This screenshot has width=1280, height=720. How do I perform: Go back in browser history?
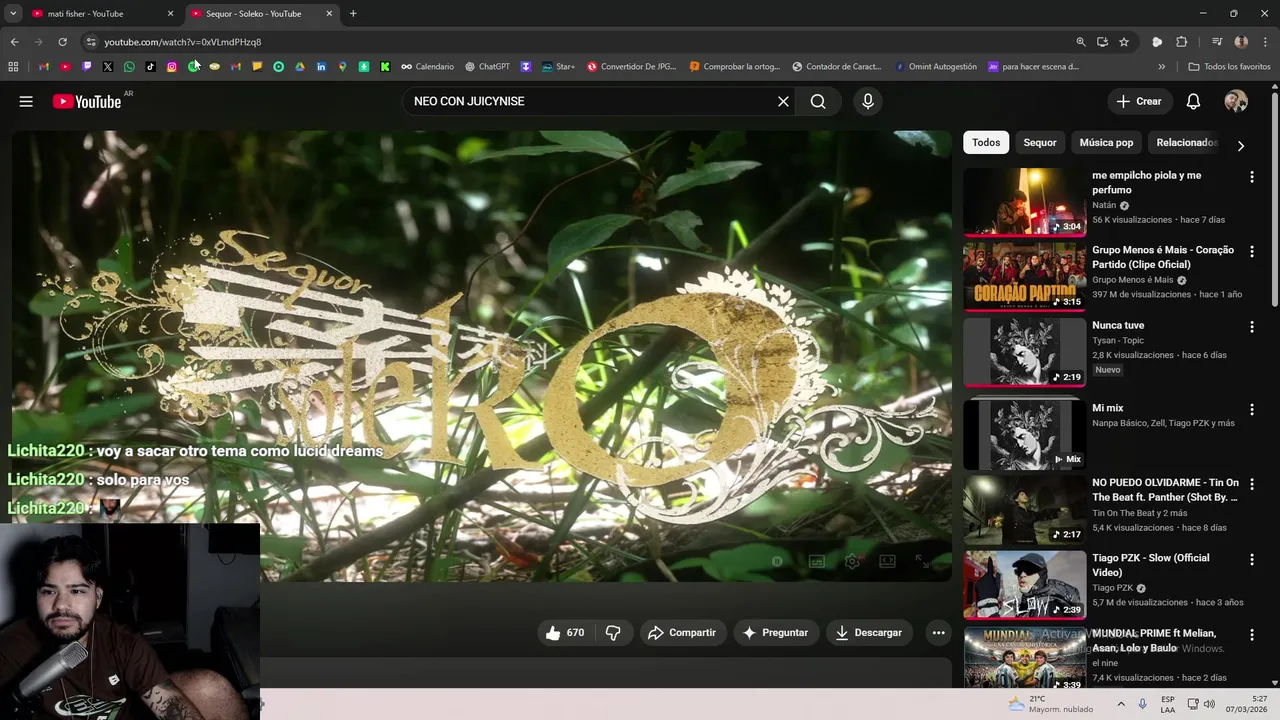14,42
